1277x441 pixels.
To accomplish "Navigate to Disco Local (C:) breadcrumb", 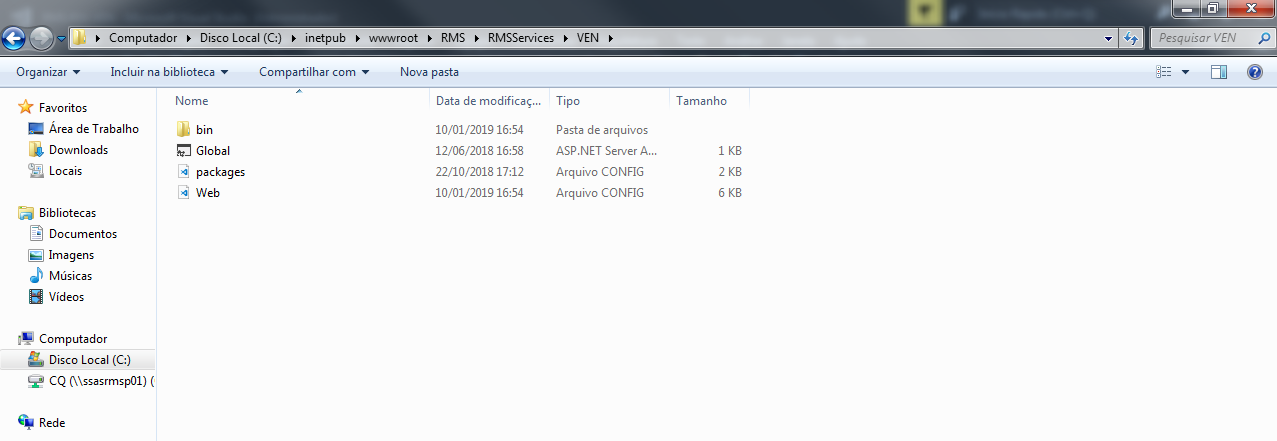I will [x=241, y=38].
